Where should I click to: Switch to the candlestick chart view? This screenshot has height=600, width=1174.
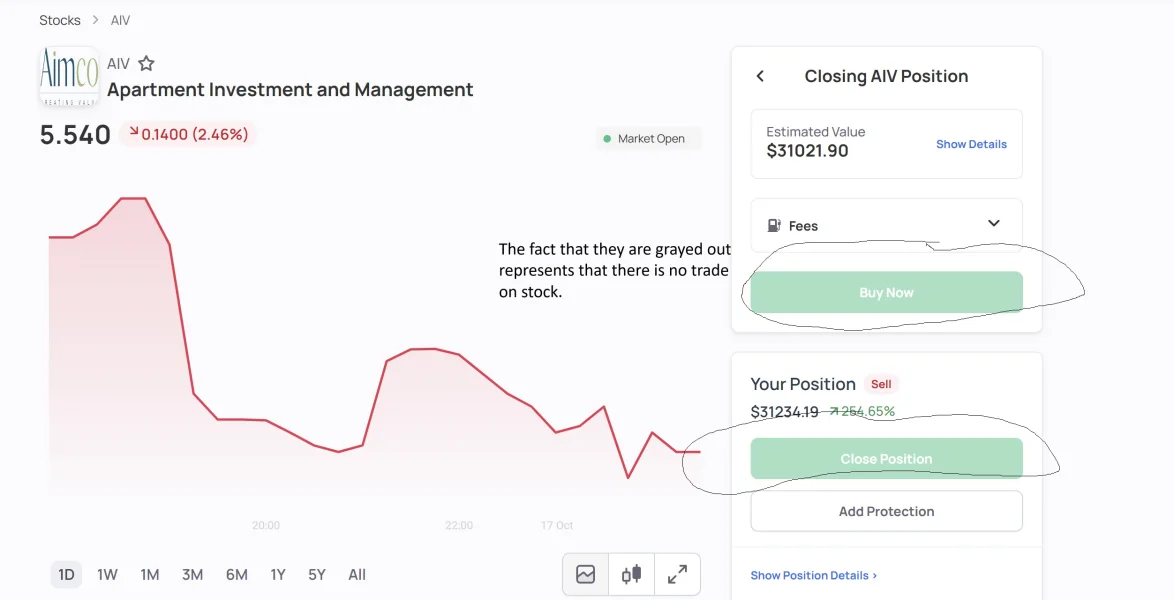click(631, 574)
